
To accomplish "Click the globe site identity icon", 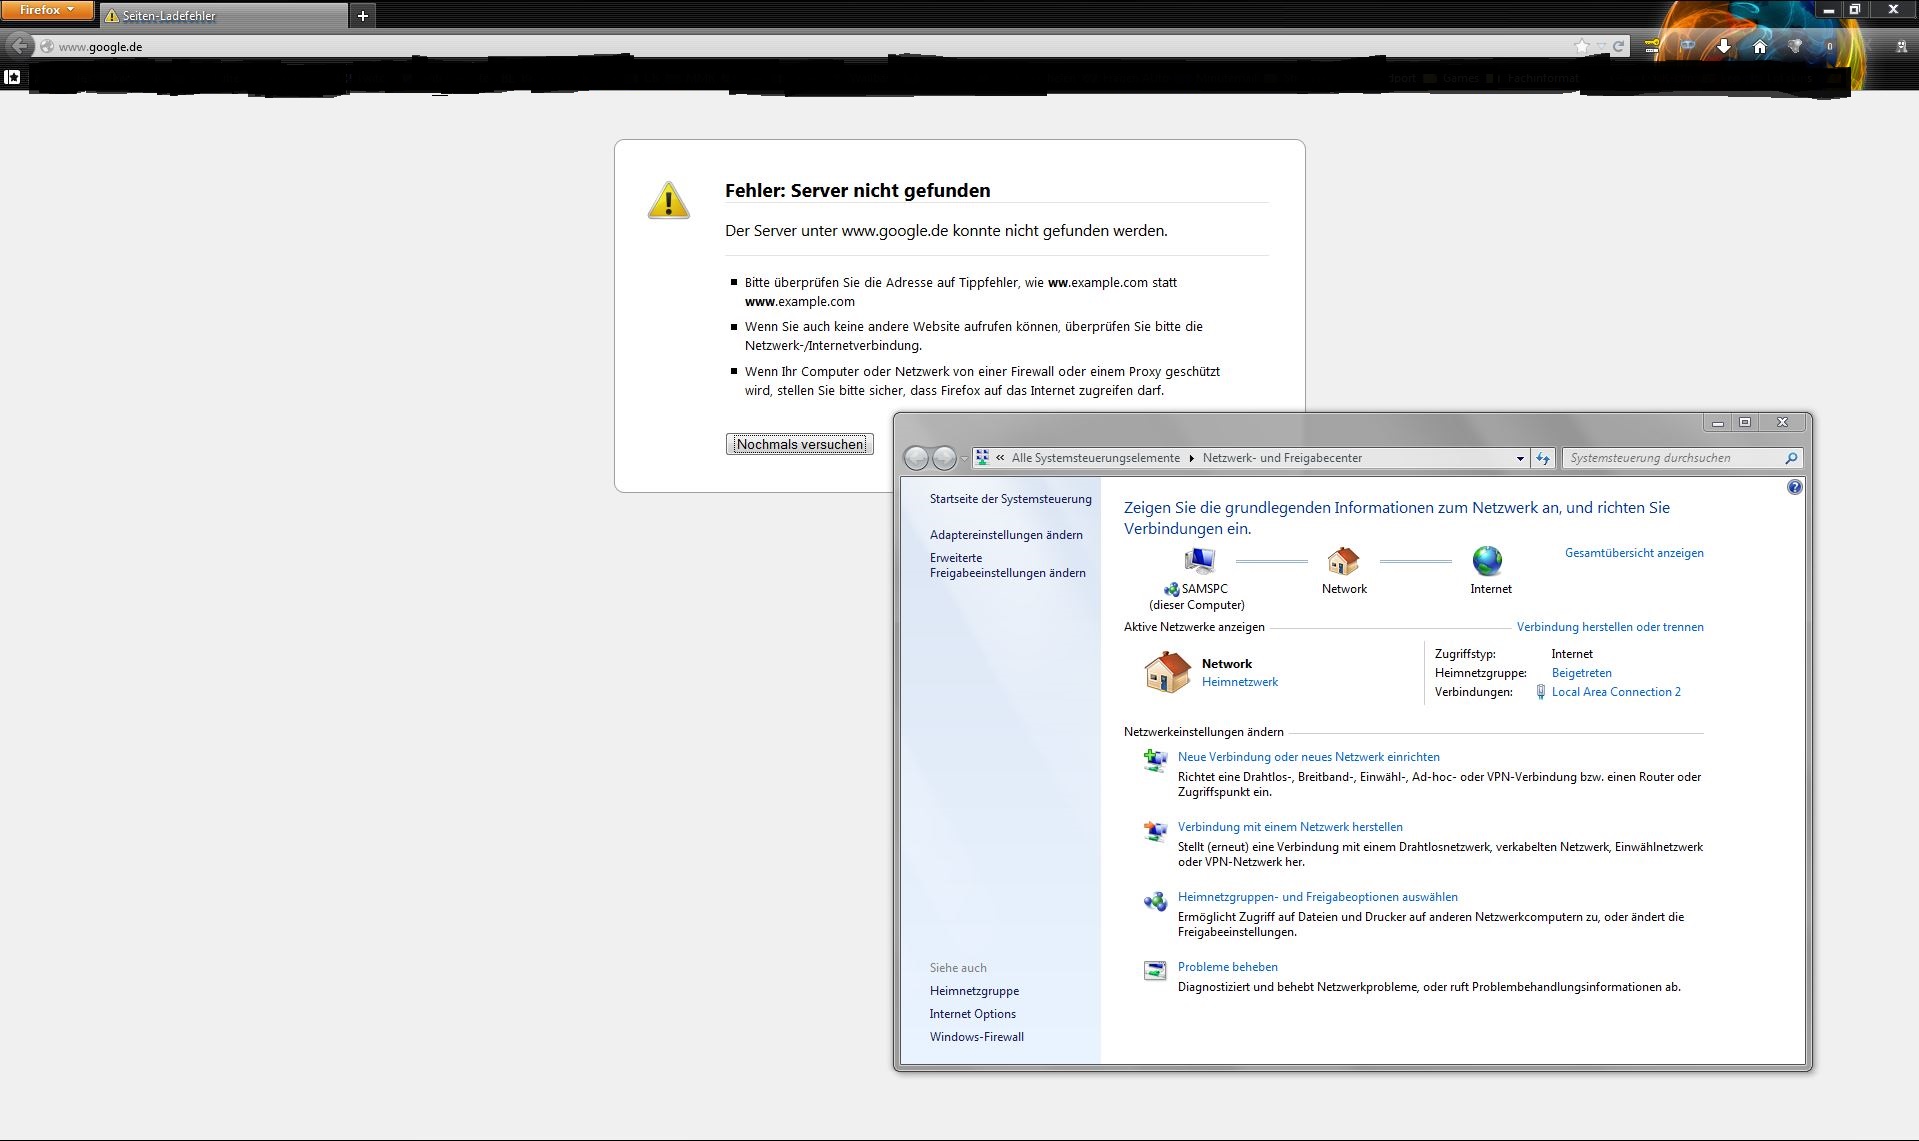I will pyautogui.click(x=47, y=47).
